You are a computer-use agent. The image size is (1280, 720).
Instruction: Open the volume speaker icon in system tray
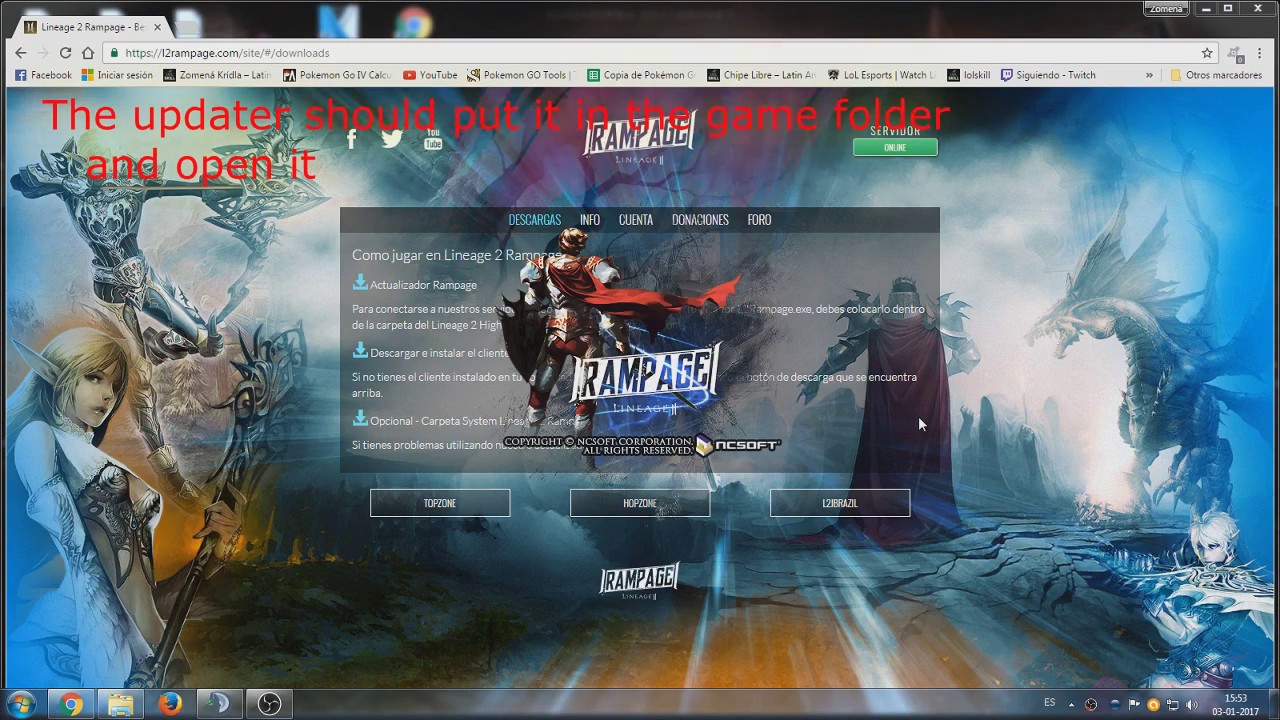pyautogui.click(x=1191, y=705)
